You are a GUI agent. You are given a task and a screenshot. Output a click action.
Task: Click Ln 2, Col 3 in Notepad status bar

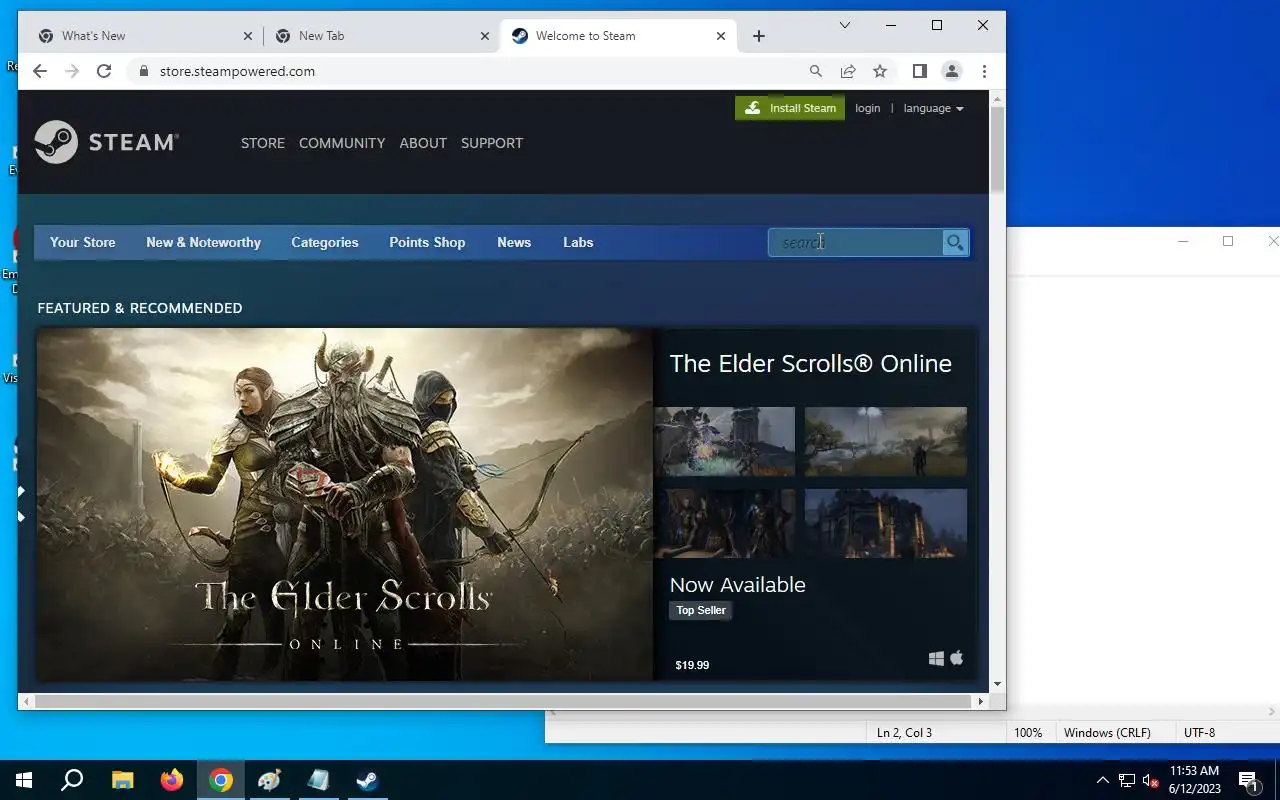[904, 733]
